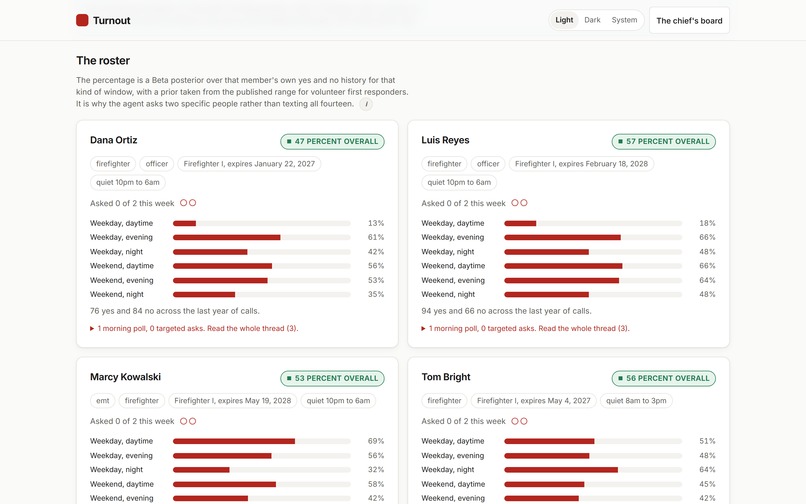The height and width of the screenshot is (504, 806).
Task: Select the name Tom Bright
Action: [x=446, y=377]
